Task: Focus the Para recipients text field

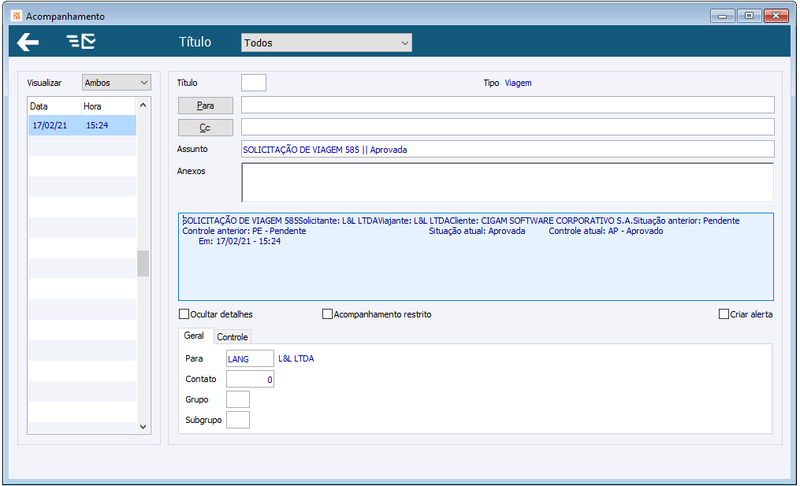Action: point(508,105)
